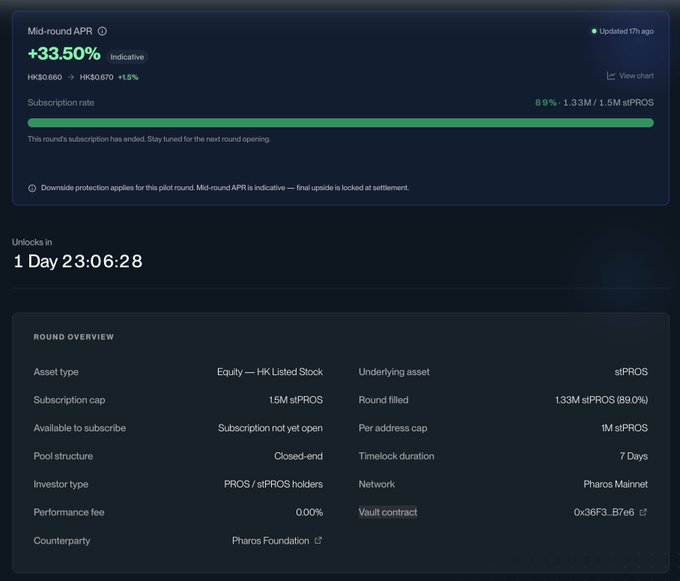680x581 pixels.
Task: Click the Network label
Action: (x=376, y=484)
